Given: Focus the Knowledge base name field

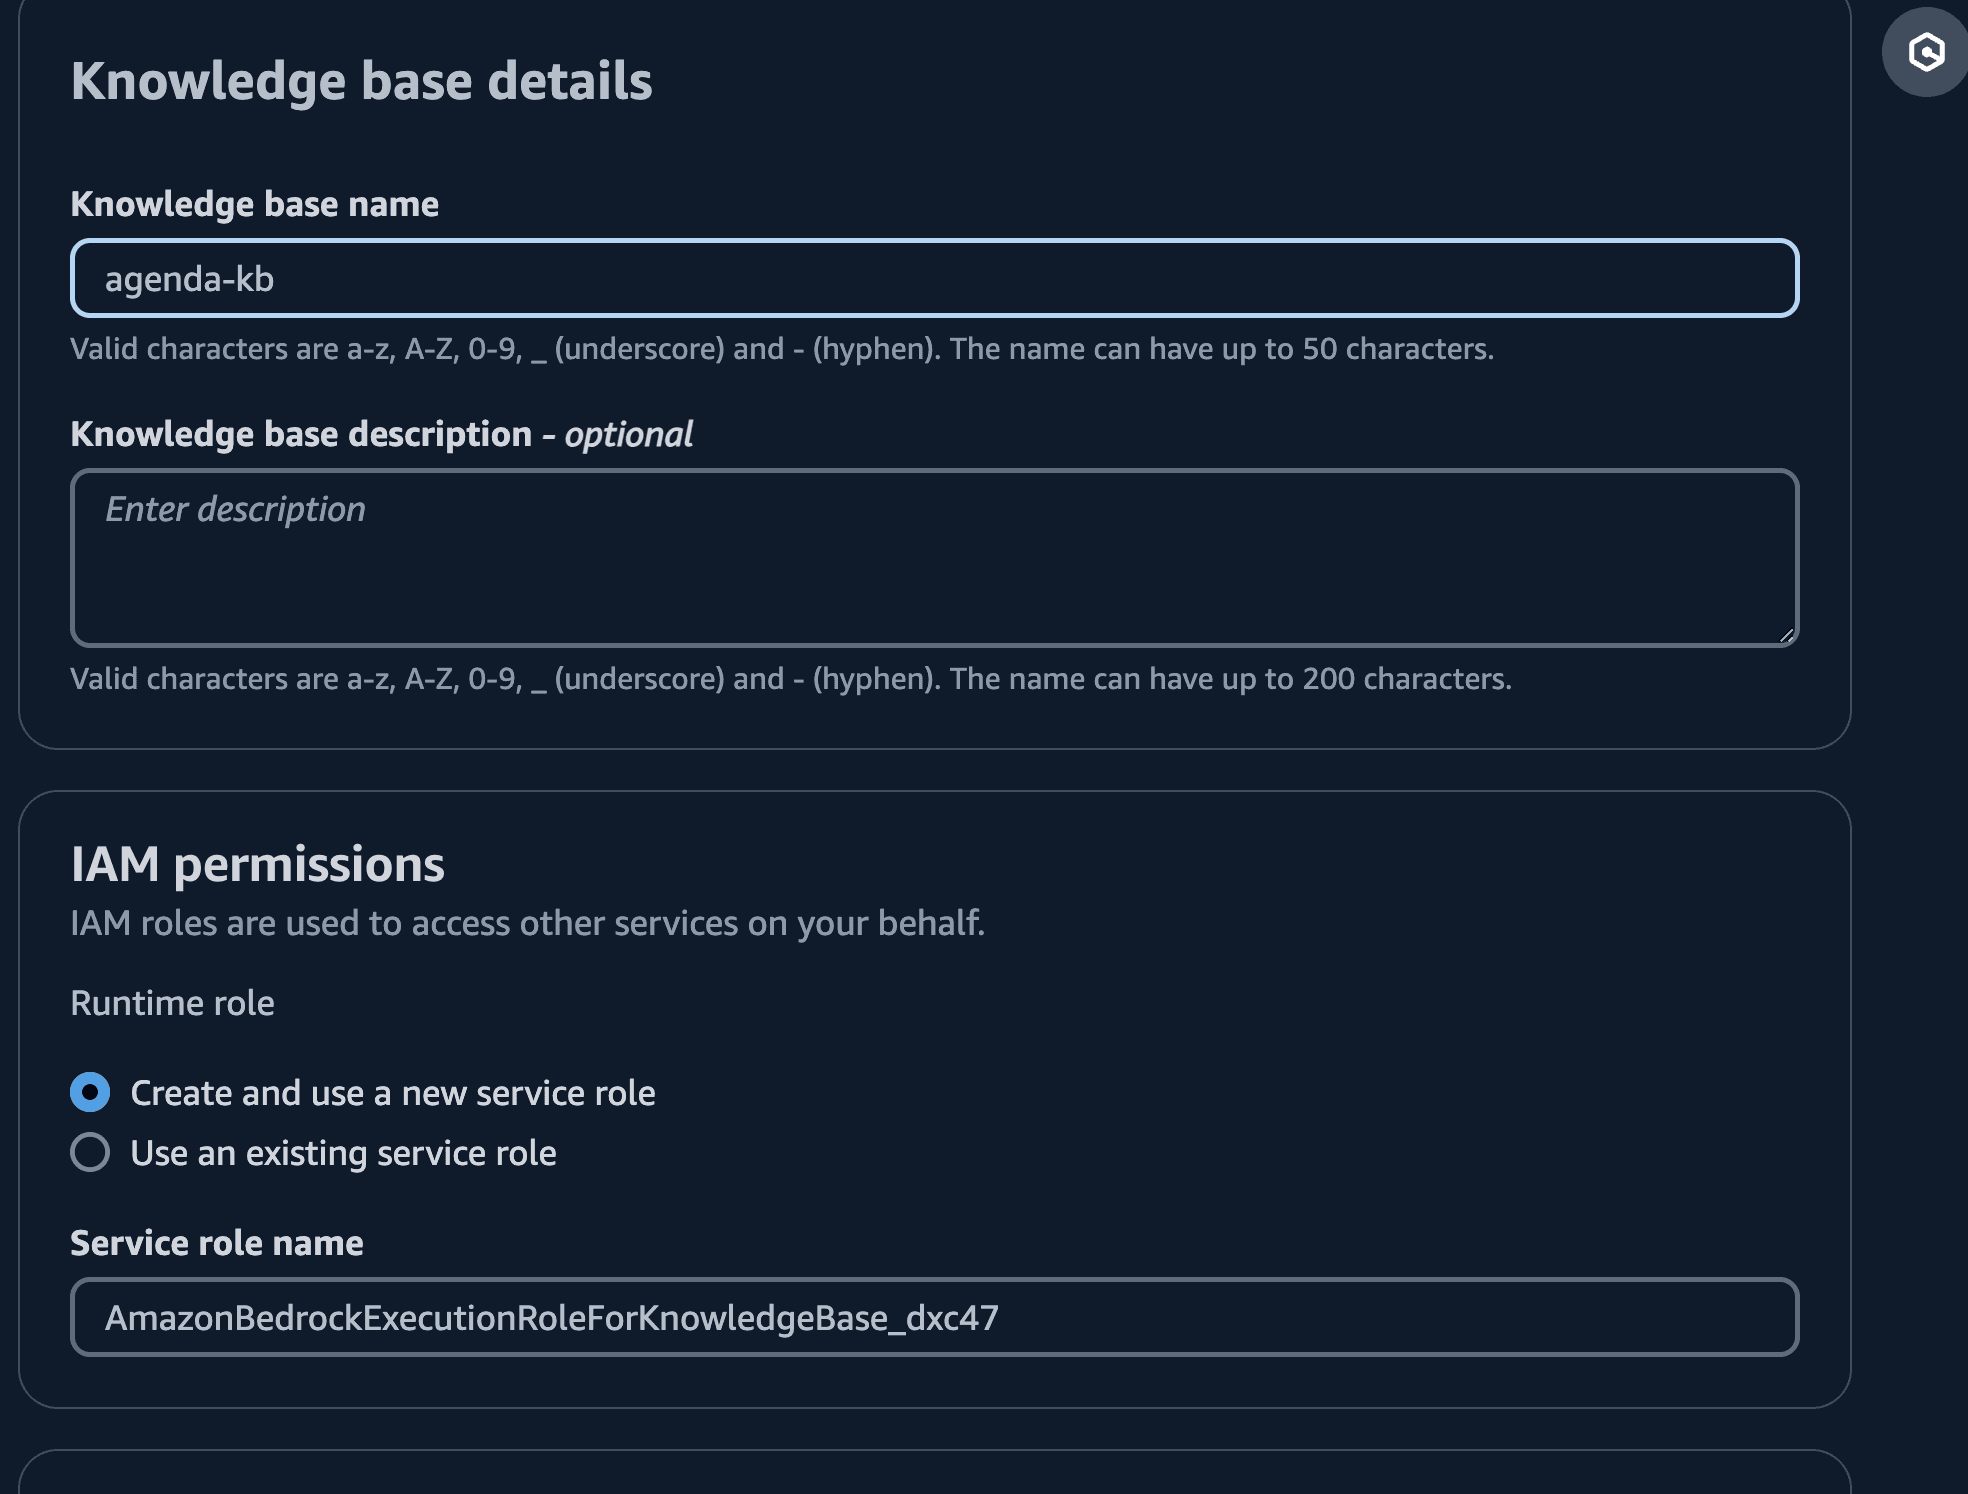Looking at the screenshot, I should [934, 278].
